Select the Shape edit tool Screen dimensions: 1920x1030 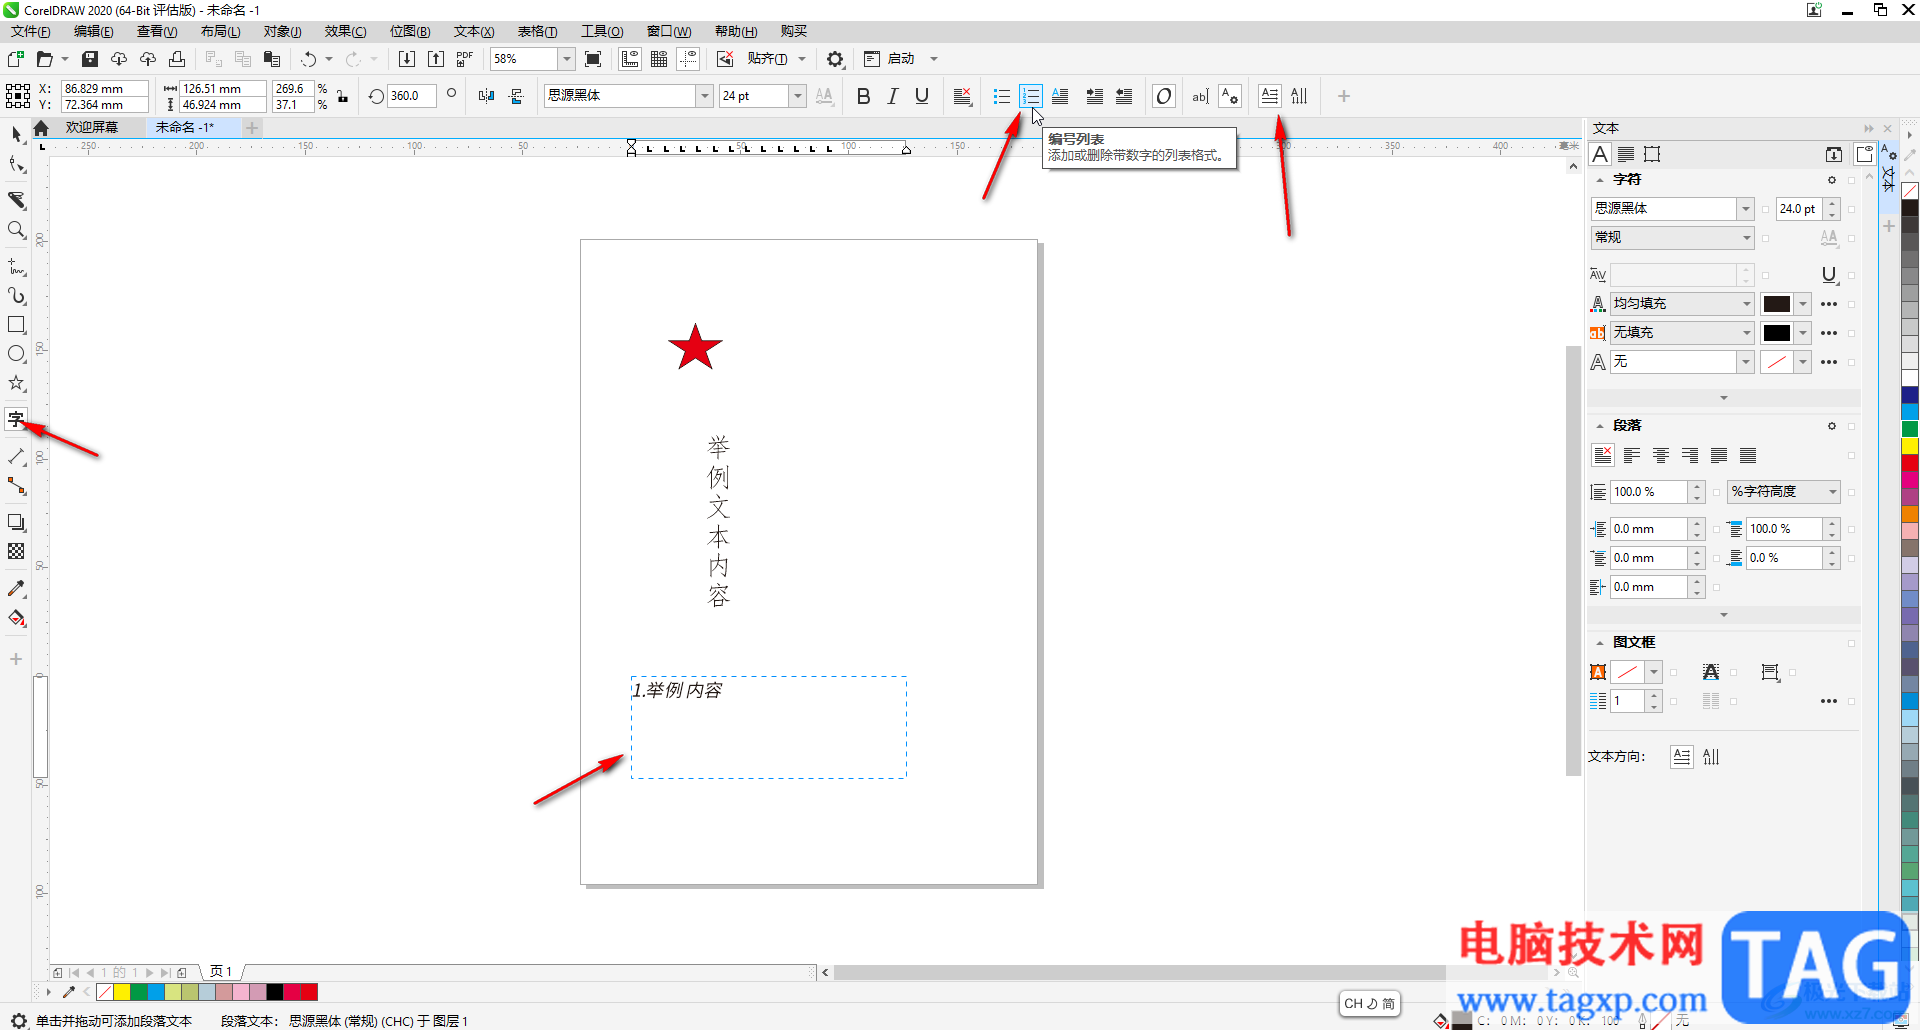pyautogui.click(x=16, y=164)
